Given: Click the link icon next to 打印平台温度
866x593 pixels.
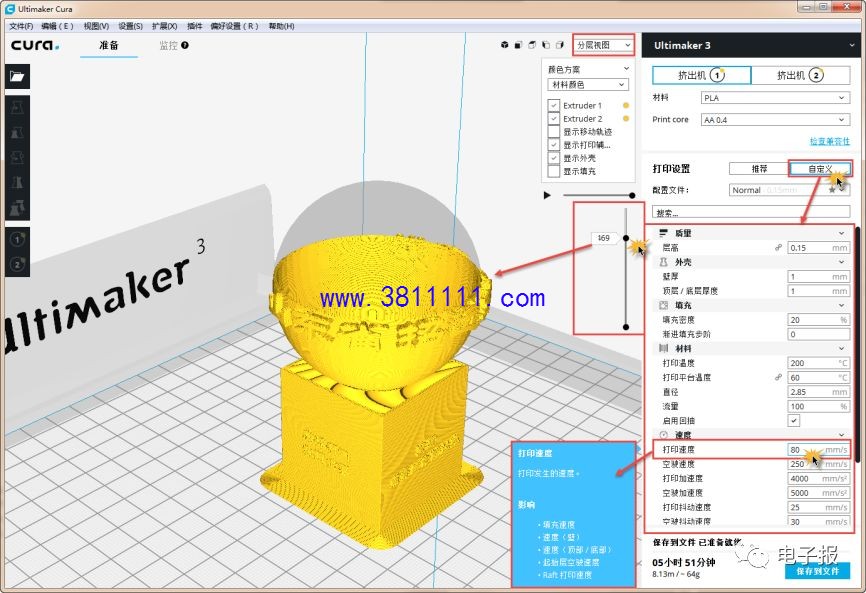Looking at the screenshot, I should pos(778,377).
